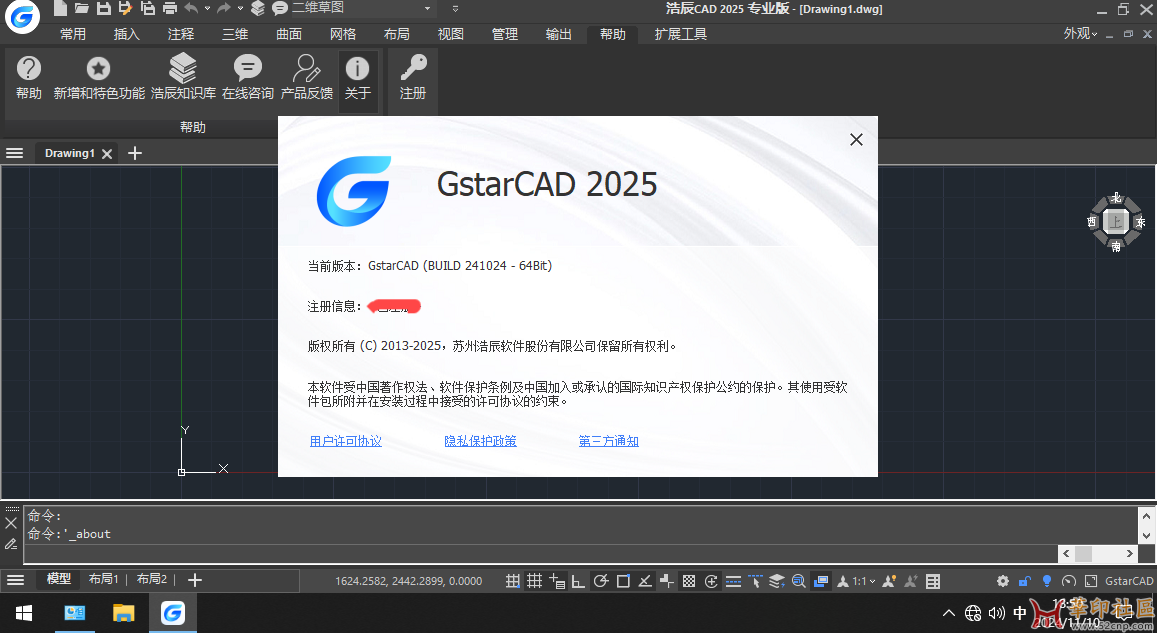Toggle ortho mode in status bar

(578, 581)
